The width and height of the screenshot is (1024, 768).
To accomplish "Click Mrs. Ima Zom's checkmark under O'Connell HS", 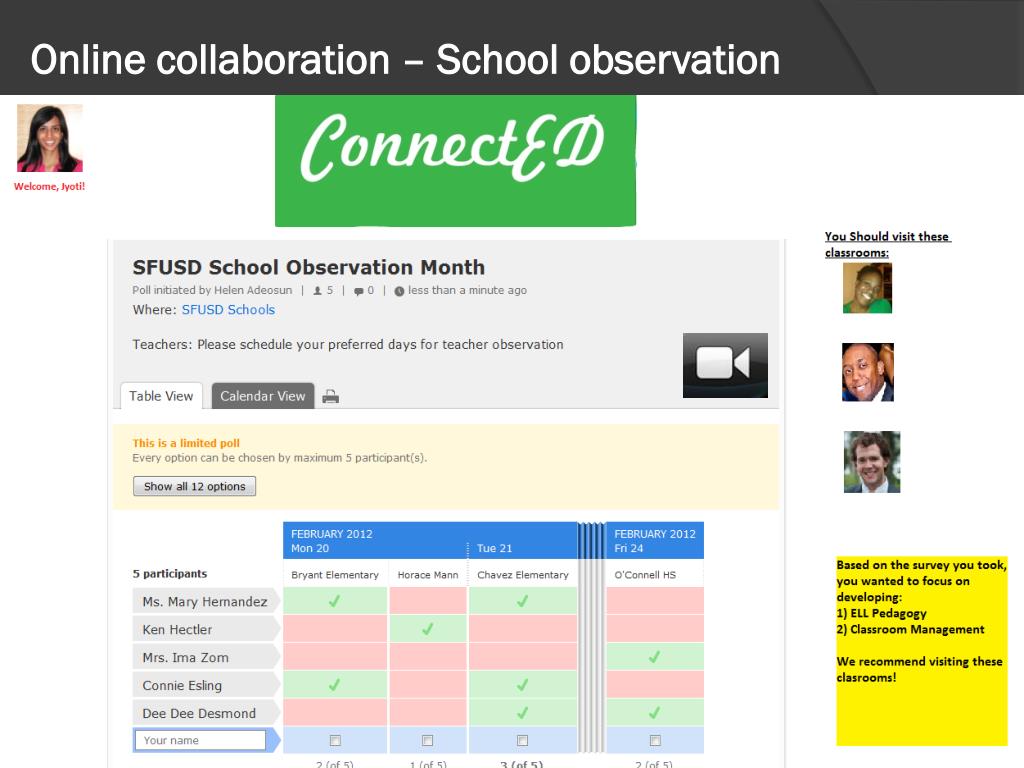I will coord(654,657).
